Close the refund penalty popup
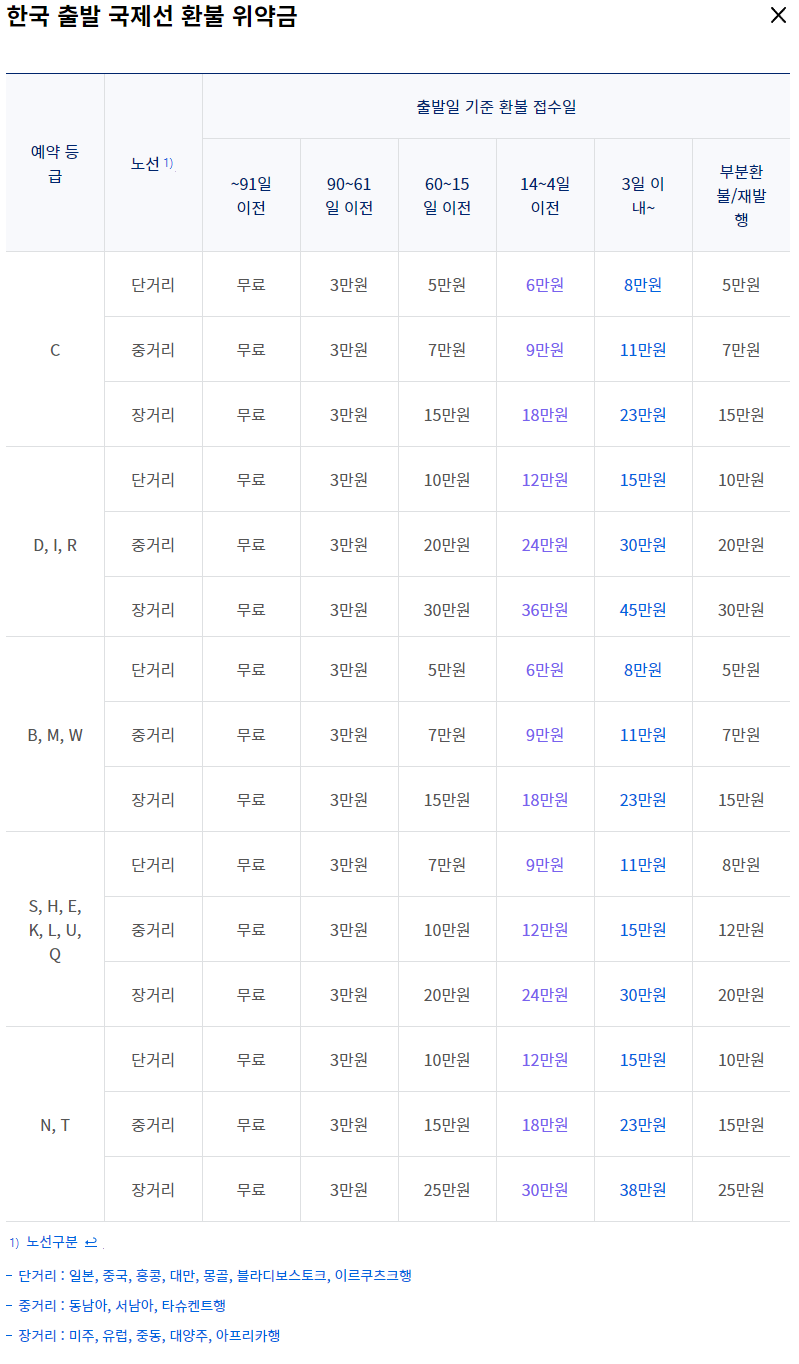 (x=777, y=16)
